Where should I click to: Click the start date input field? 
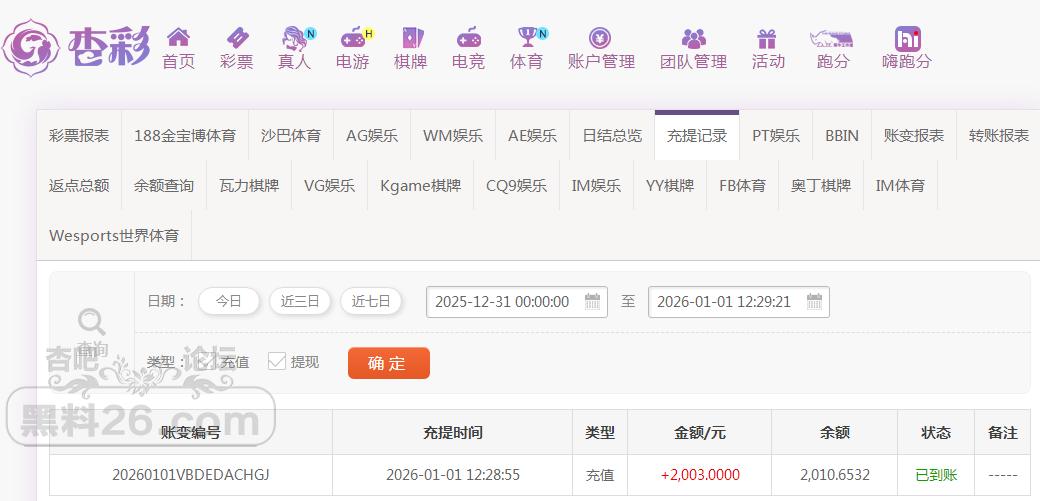503,301
